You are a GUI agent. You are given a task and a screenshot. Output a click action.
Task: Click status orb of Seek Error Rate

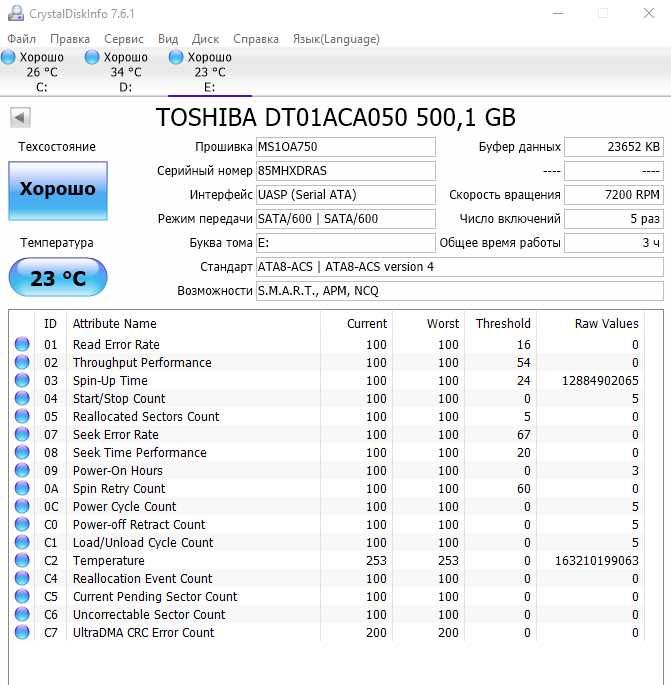click(x=22, y=434)
